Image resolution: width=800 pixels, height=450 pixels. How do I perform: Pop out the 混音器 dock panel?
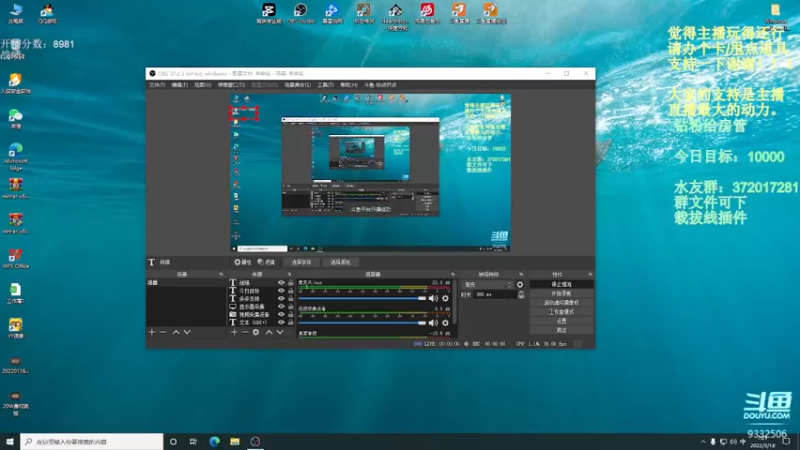pyautogui.click(x=453, y=274)
